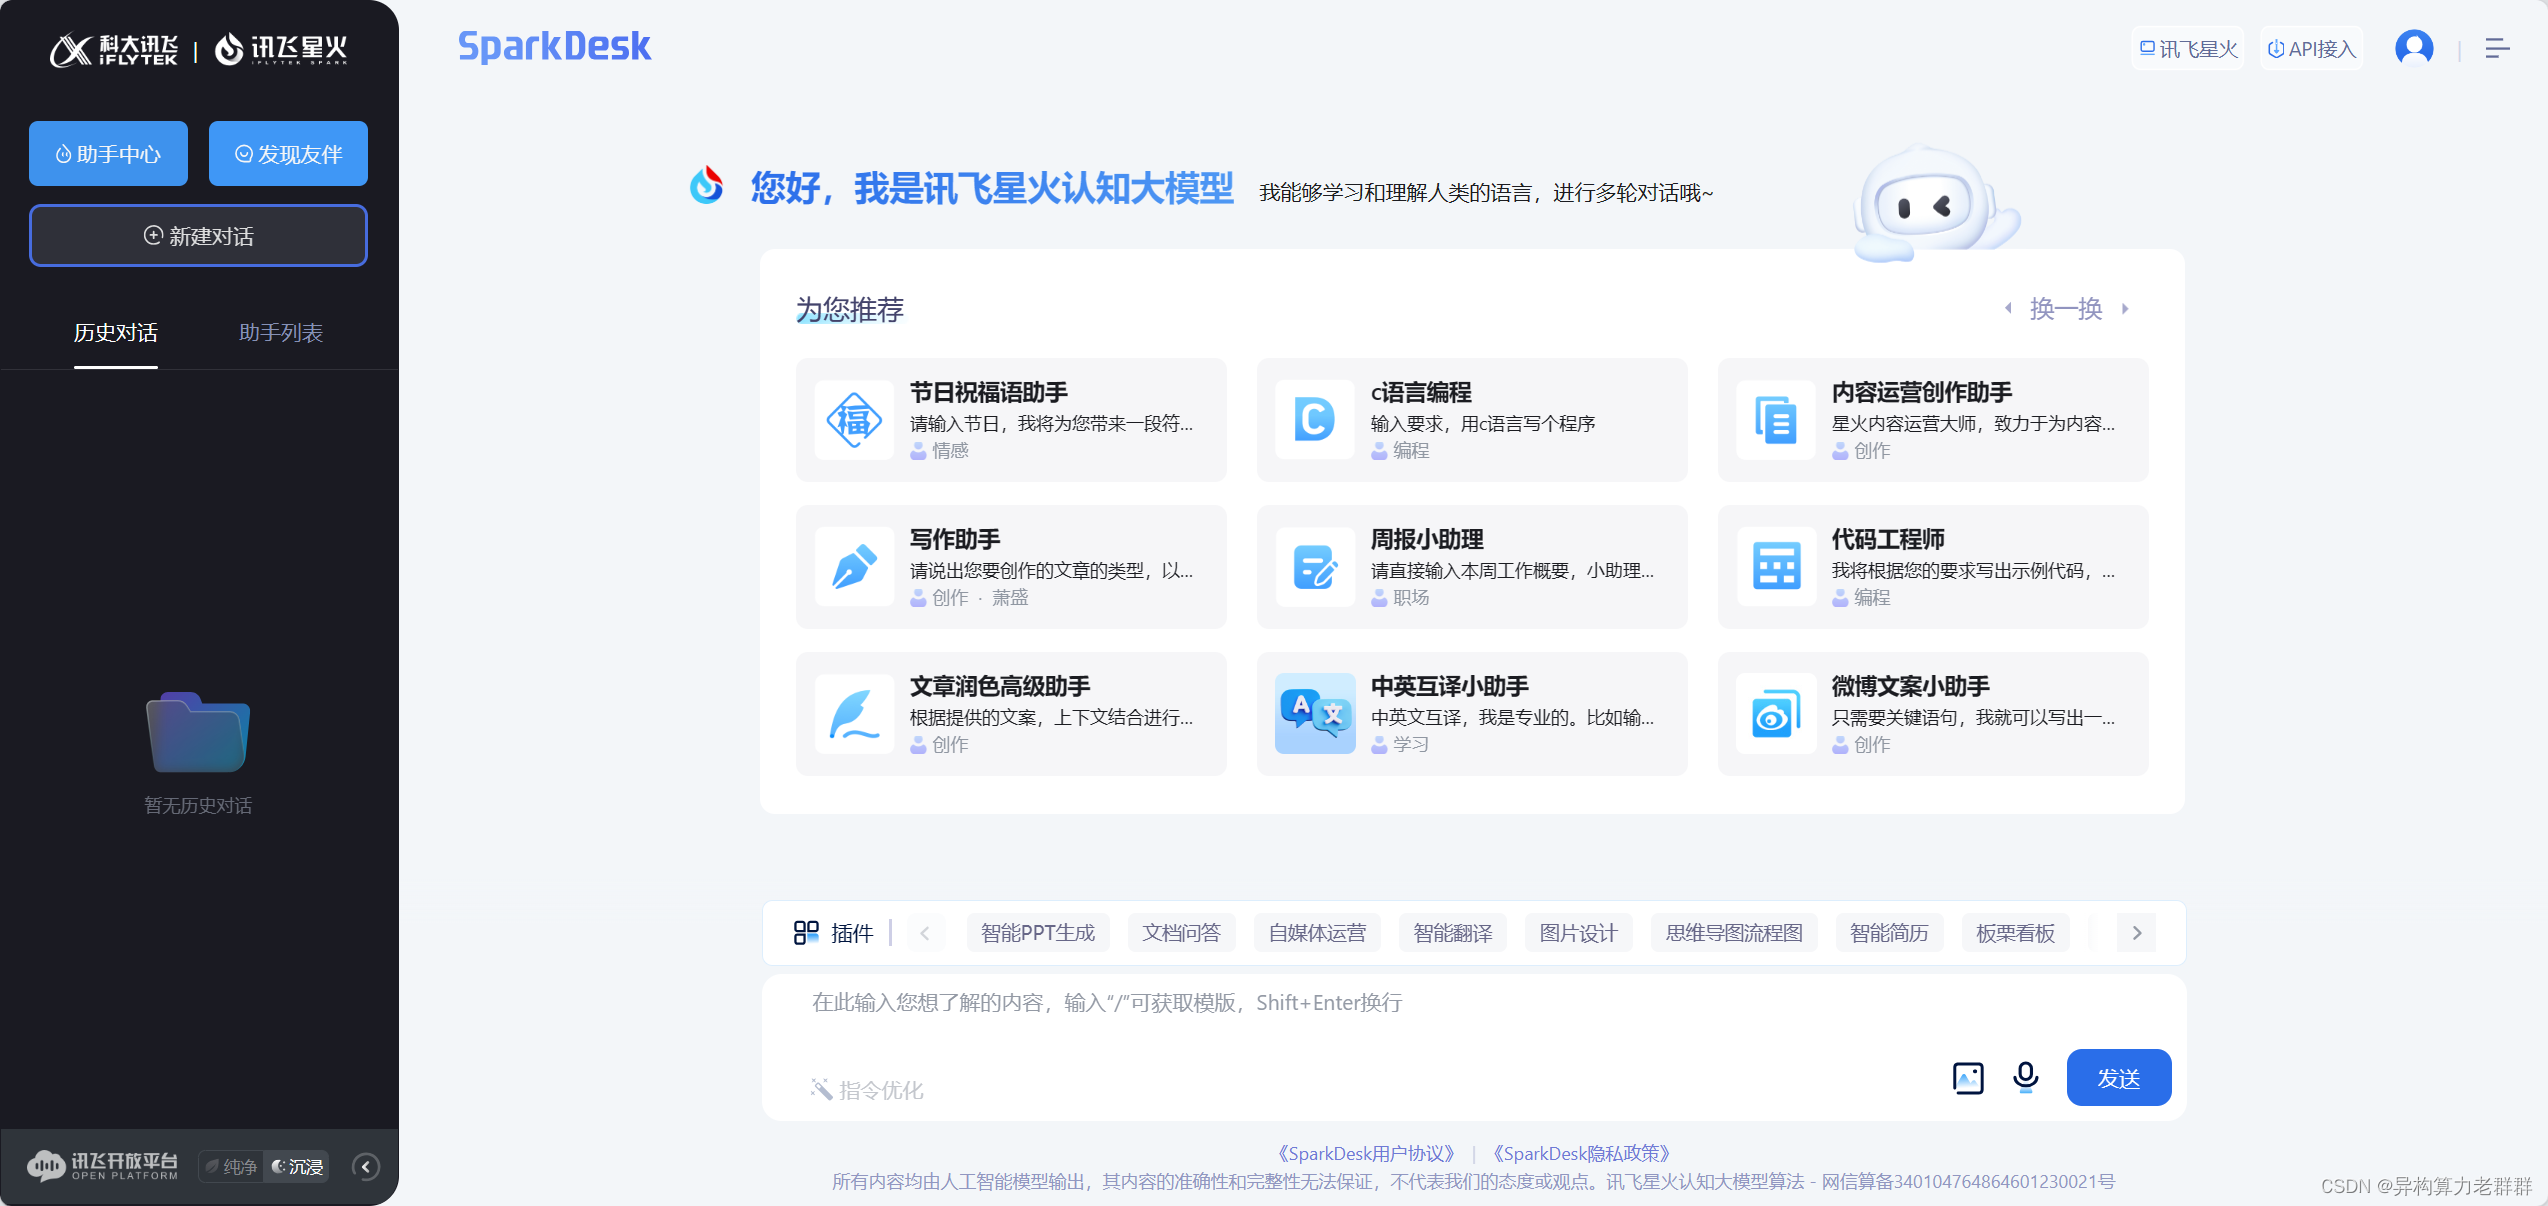Click 换一换 to refresh recommendations
The height and width of the screenshot is (1206, 2548).
pyautogui.click(x=2066, y=309)
